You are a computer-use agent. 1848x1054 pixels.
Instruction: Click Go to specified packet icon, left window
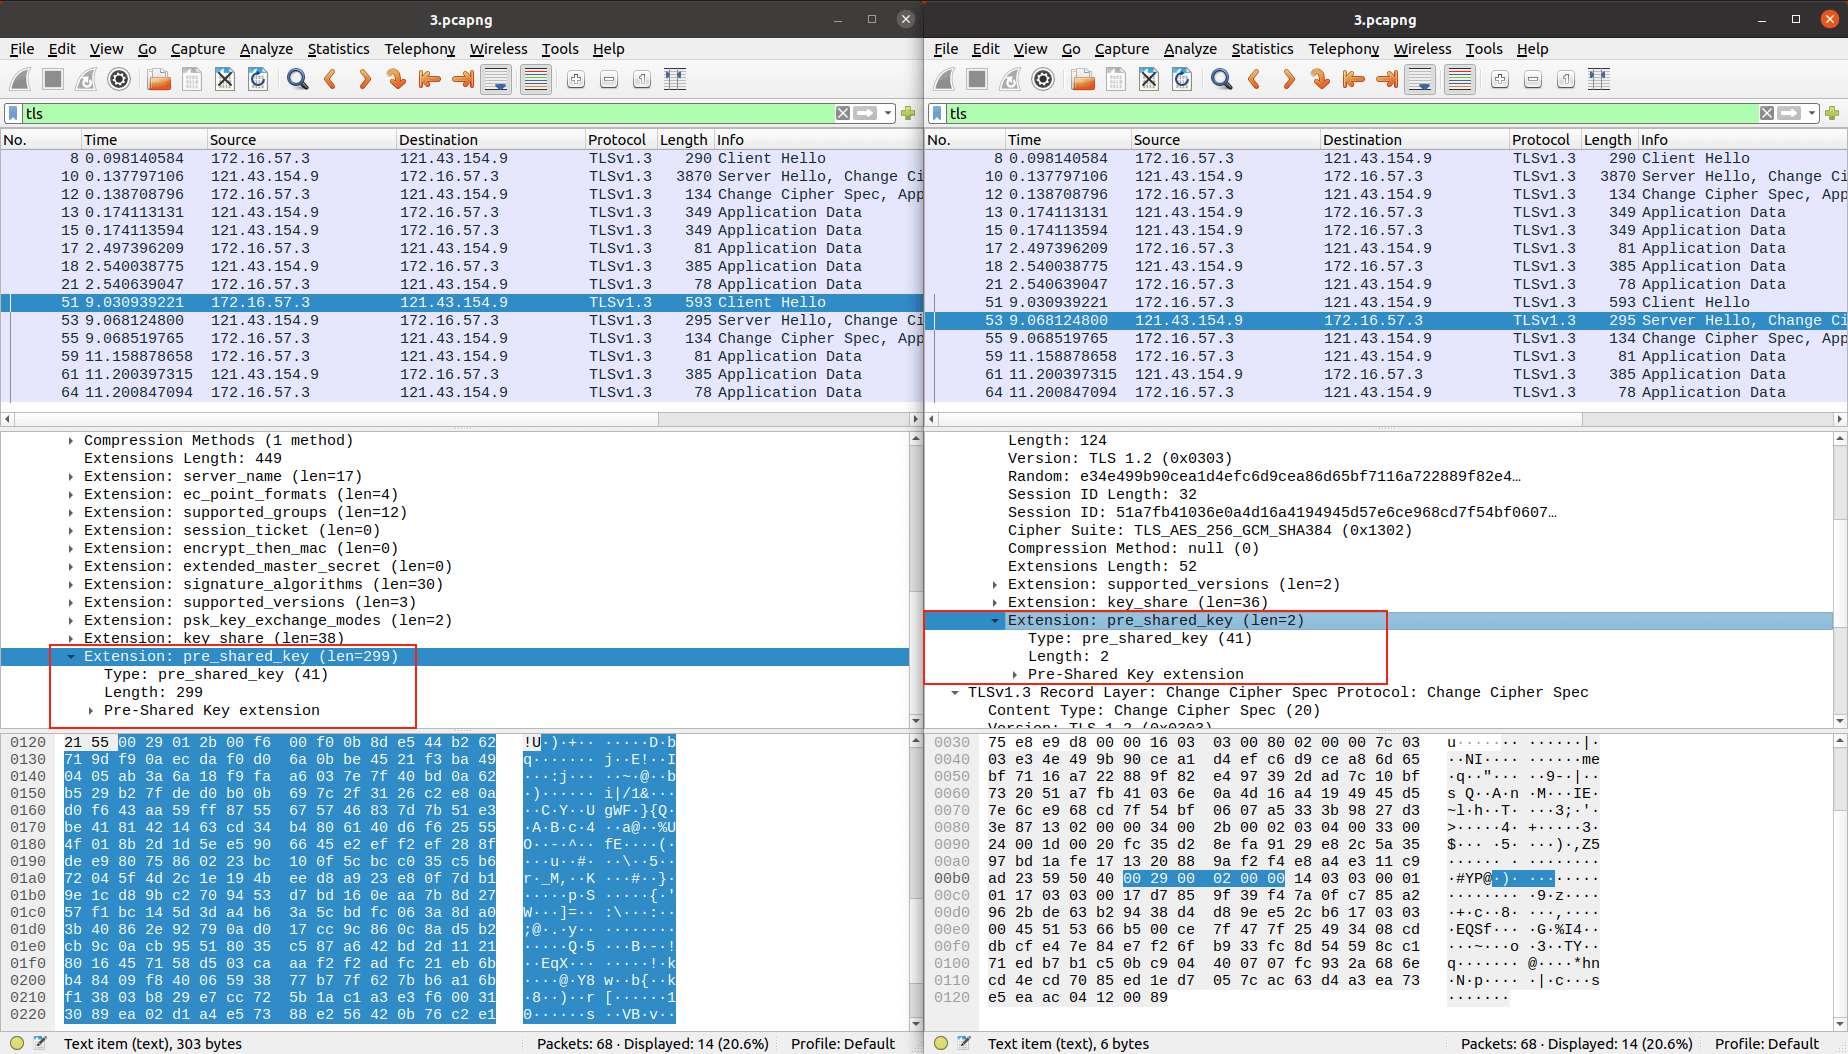(x=396, y=79)
